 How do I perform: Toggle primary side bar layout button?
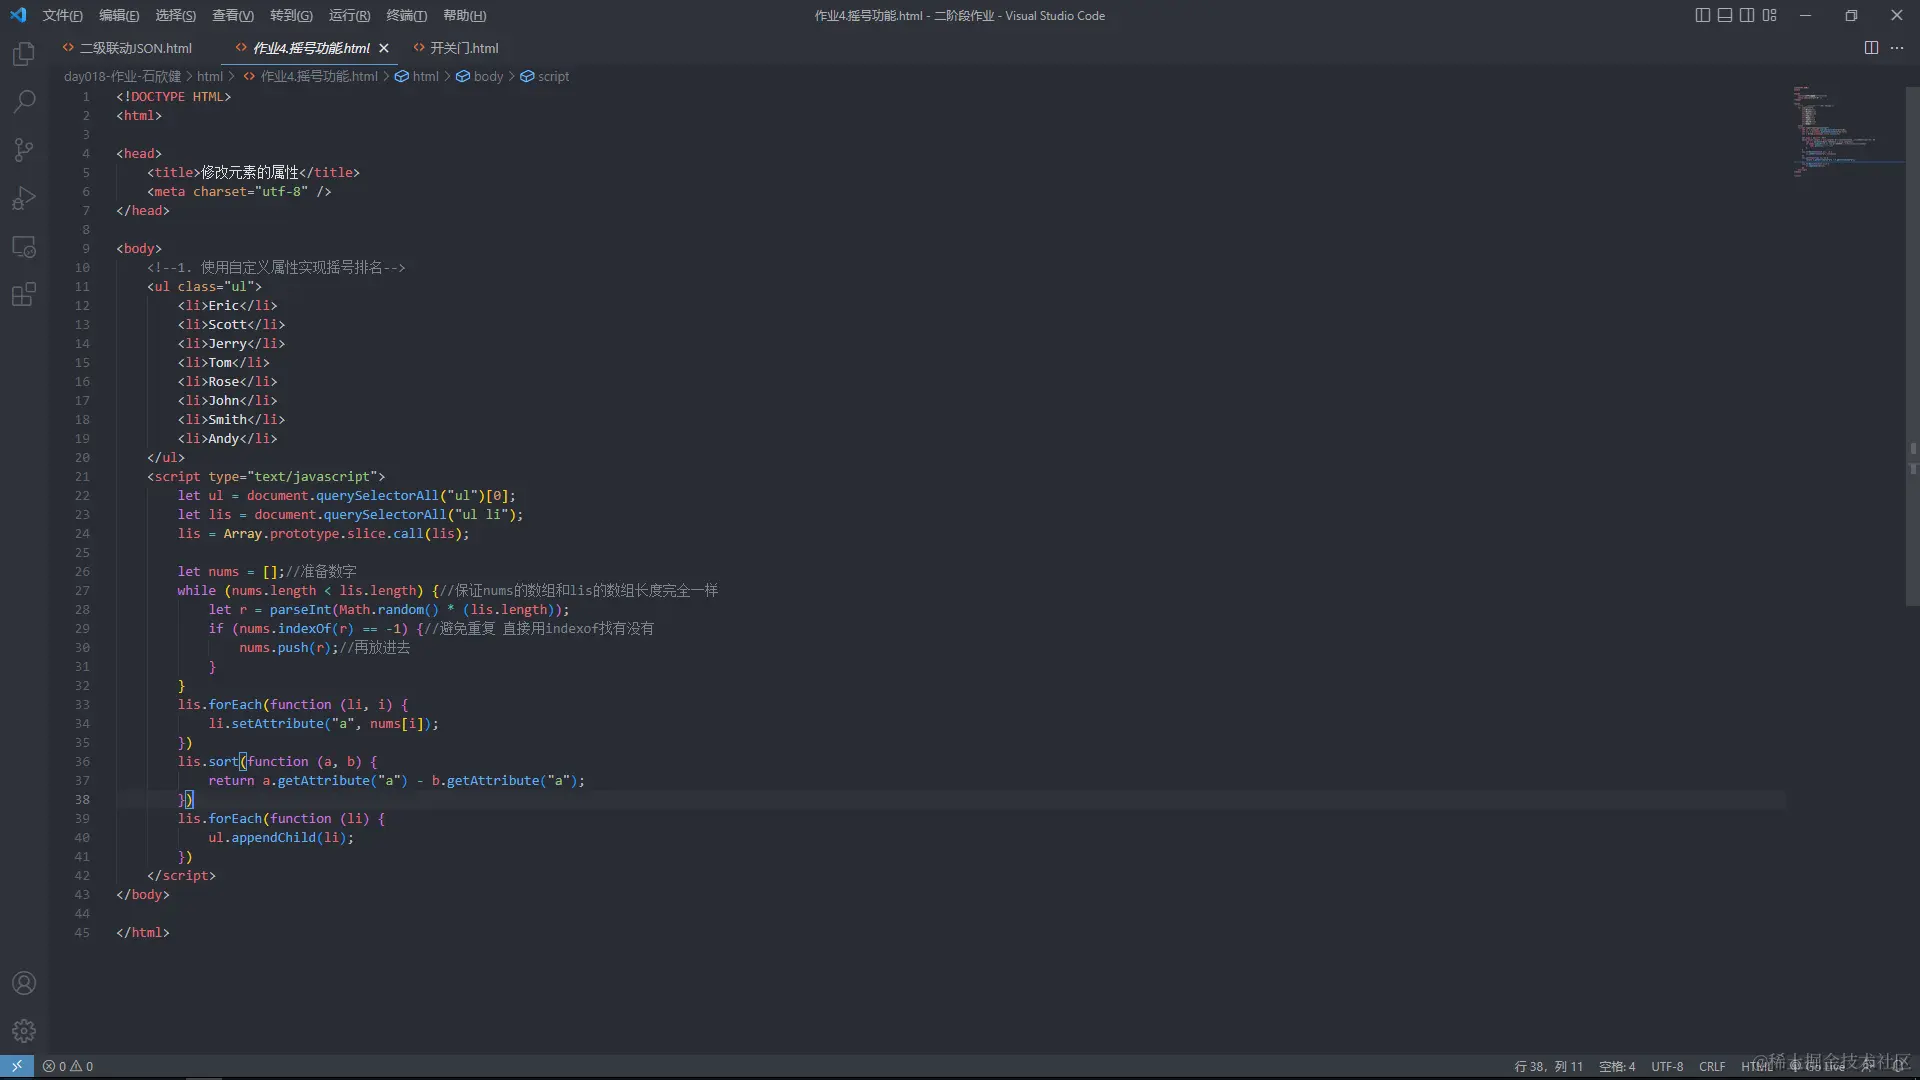point(1703,15)
